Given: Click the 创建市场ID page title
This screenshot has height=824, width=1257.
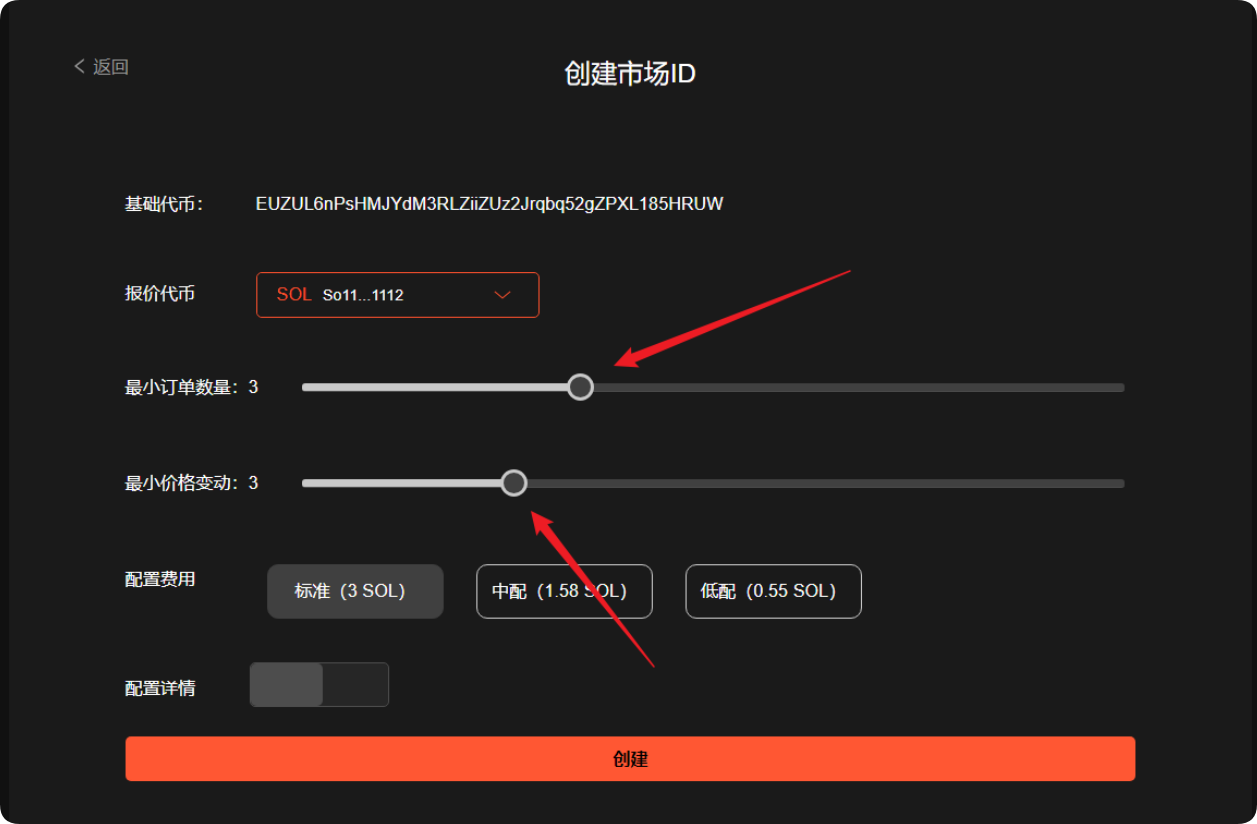Looking at the screenshot, I should pos(630,74).
